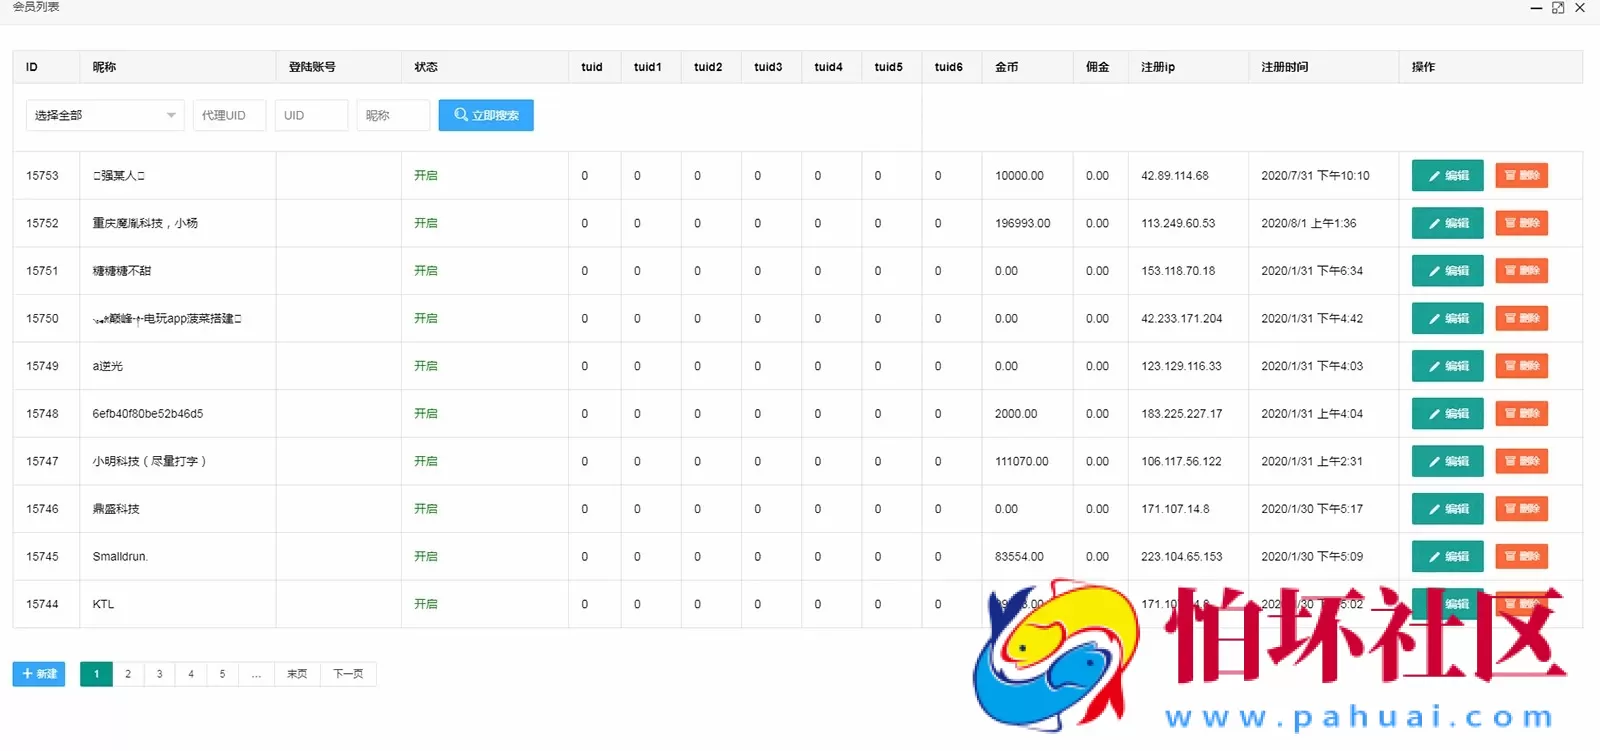Jump to page 5 in pagination
Screen dimensions: 1600x751
click(222, 674)
